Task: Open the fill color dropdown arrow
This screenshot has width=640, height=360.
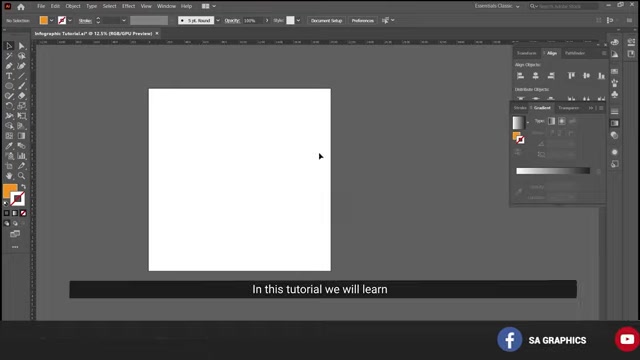Action: point(51,20)
